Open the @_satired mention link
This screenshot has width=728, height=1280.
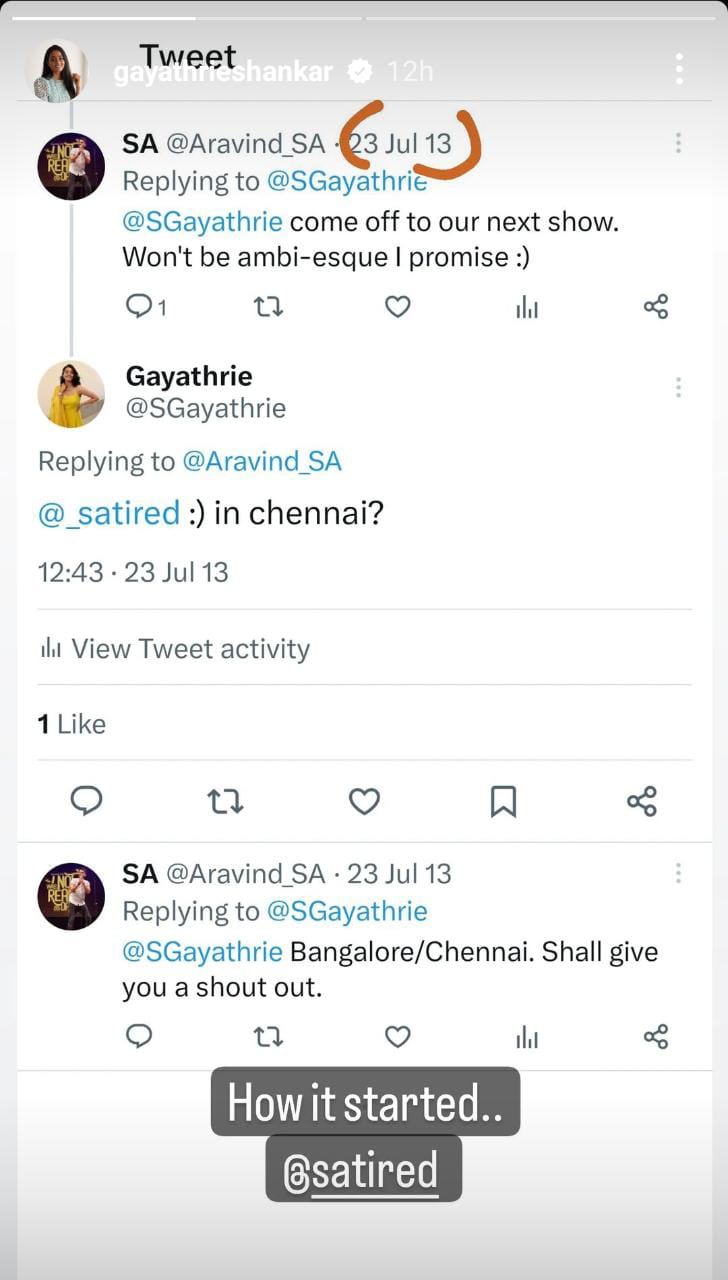point(108,513)
